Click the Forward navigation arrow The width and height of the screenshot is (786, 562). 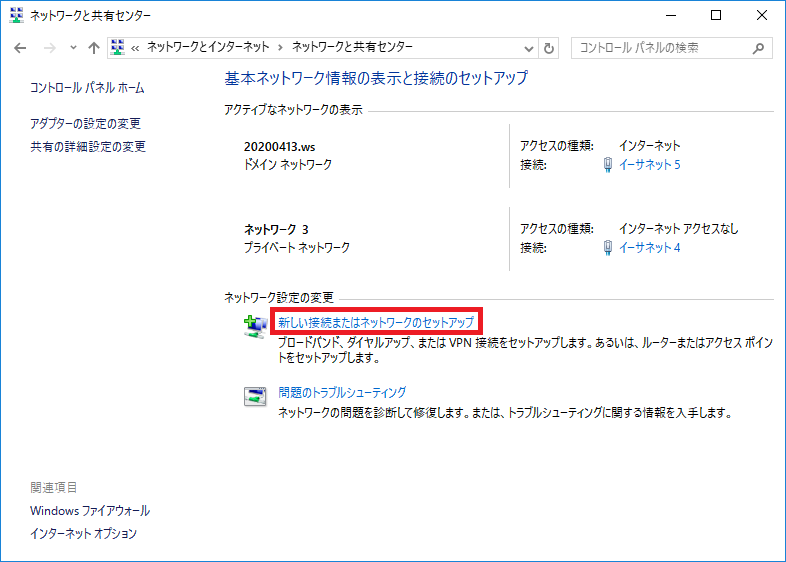50,48
